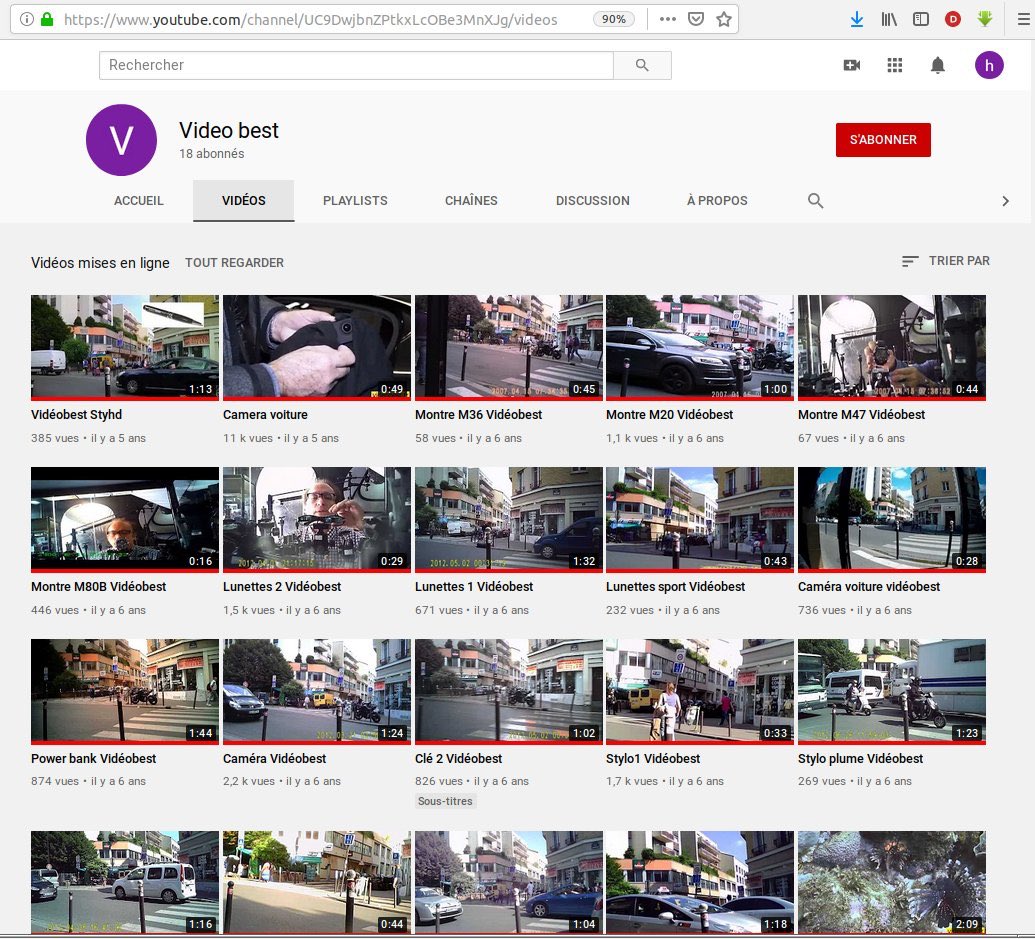Screen dimensions: 1035x939
Task: Click the 90% zoom level indicator
Action: pos(613,19)
